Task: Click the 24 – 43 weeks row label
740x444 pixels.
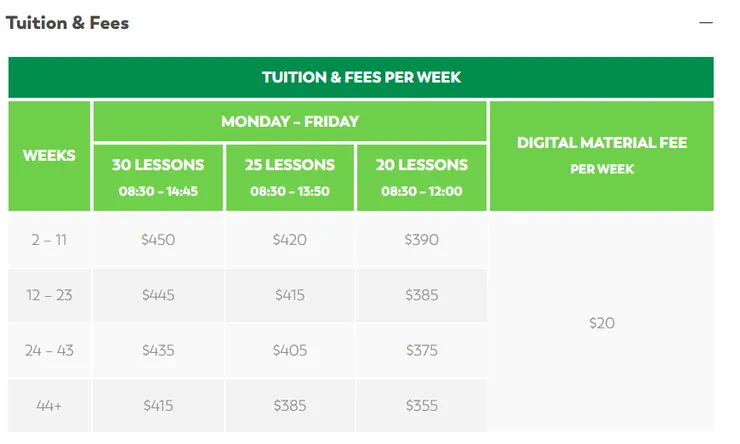Action: (49, 351)
